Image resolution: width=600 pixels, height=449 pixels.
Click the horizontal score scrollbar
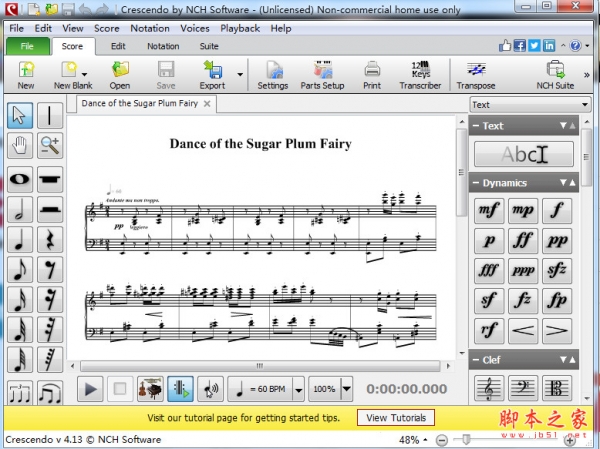260,366
